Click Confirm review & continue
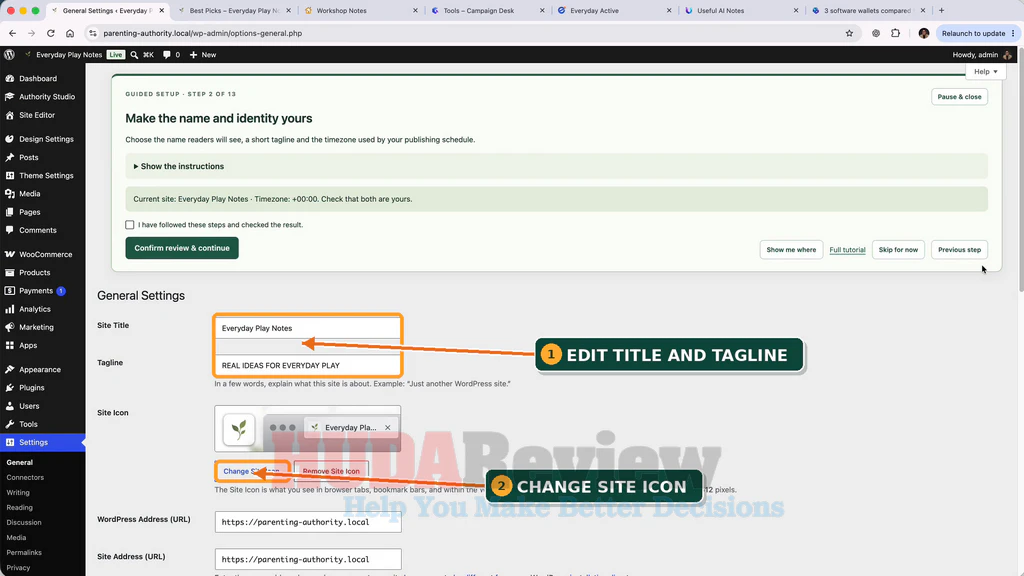Viewport: 1024px width, 576px height. [x=182, y=248]
